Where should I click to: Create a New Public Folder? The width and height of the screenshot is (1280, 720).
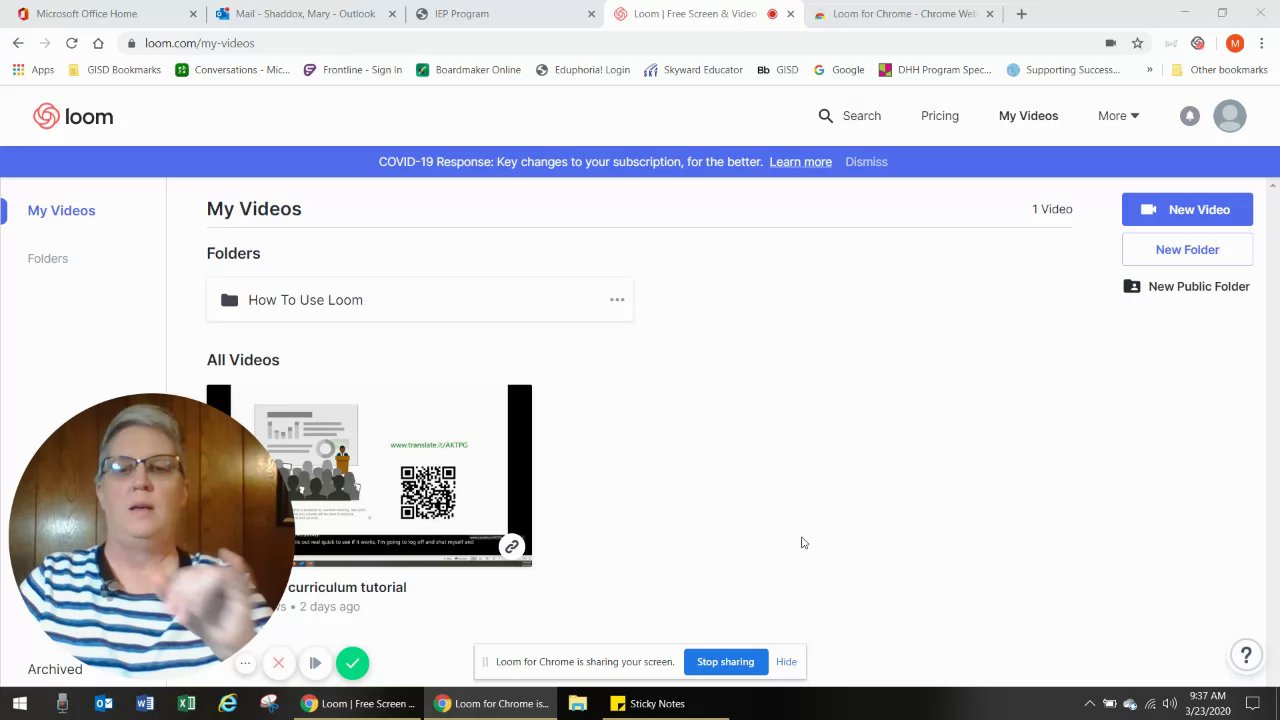click(1187, 287)
